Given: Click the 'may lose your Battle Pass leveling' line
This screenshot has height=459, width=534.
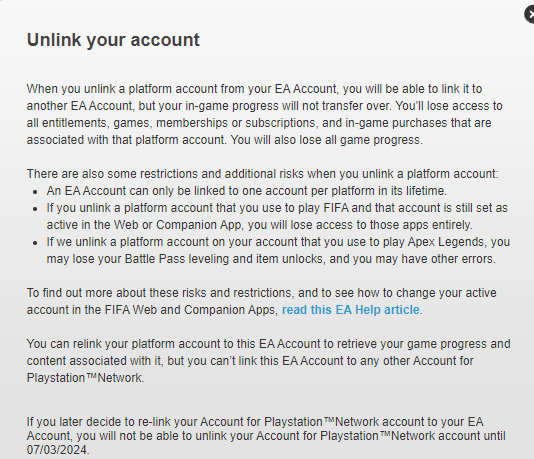Looking at the screenshot, I should tap(271, 259).
